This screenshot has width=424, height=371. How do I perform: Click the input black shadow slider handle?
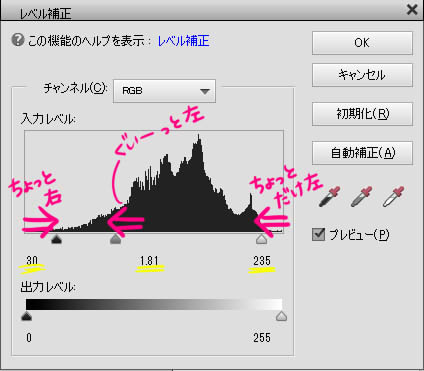pos(57,239)
